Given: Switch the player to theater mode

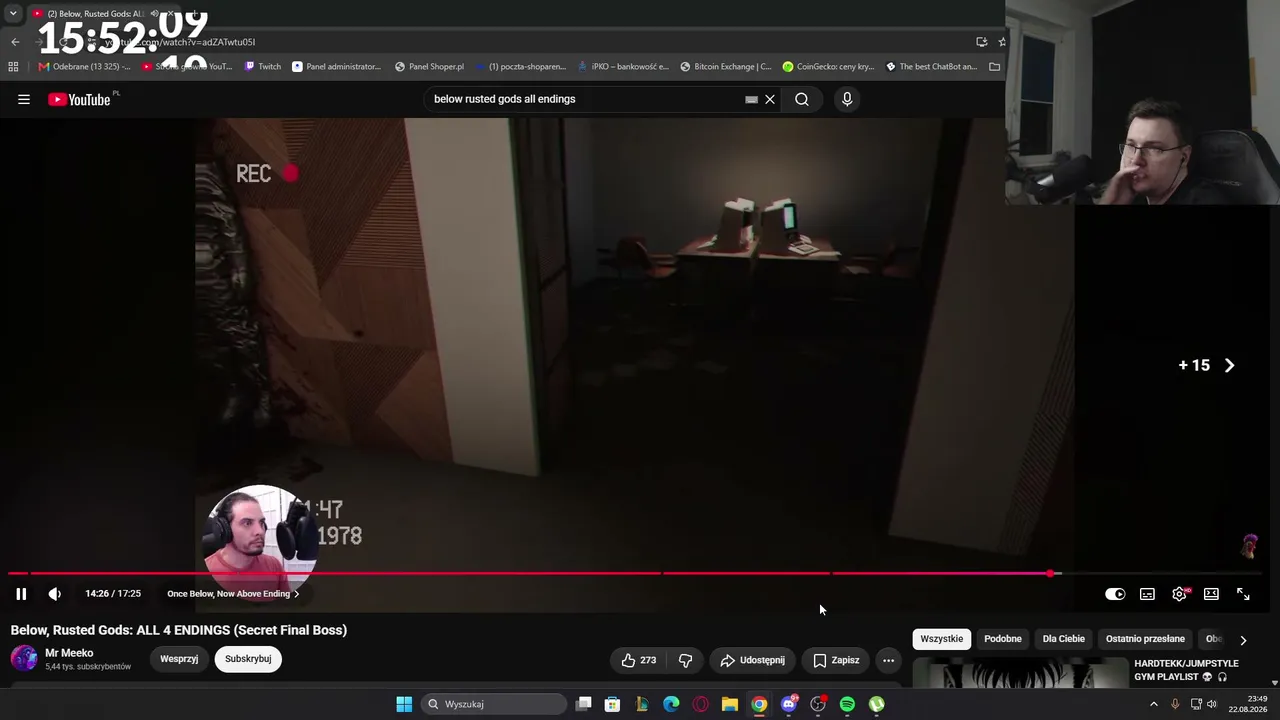Looking at the screenshot, I should 1211,594.
